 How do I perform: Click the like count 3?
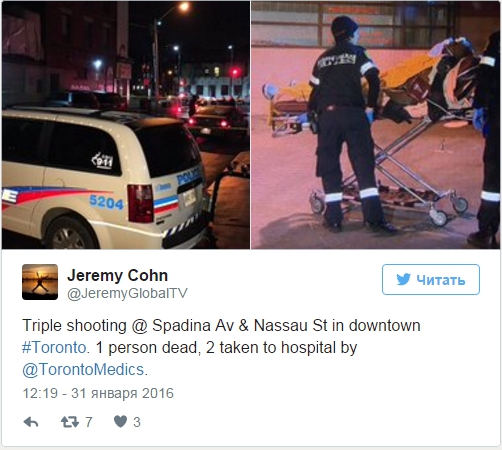(x=137, y=422)
